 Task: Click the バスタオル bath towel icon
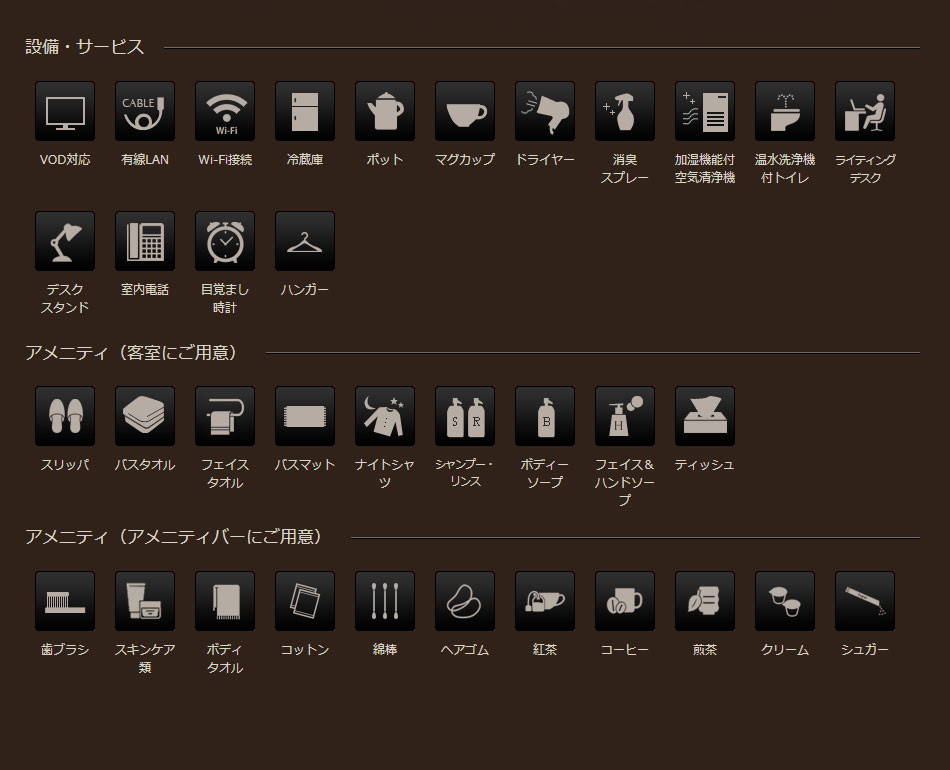point(145,416)
